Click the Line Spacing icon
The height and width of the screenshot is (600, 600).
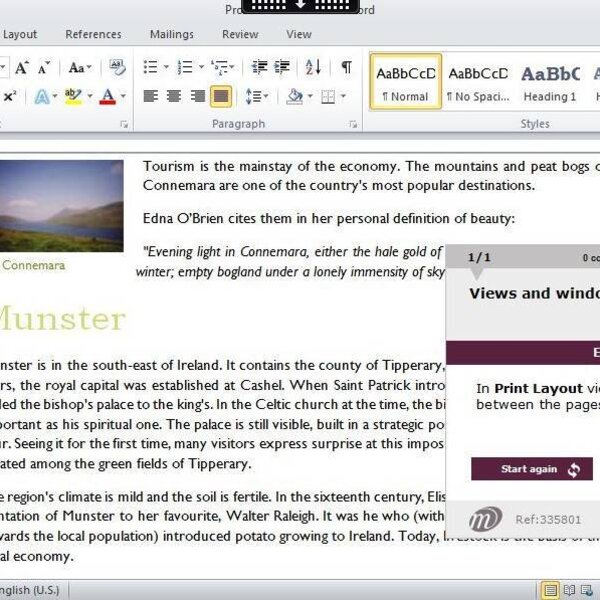pyautogui.click(x=253, y=96)
